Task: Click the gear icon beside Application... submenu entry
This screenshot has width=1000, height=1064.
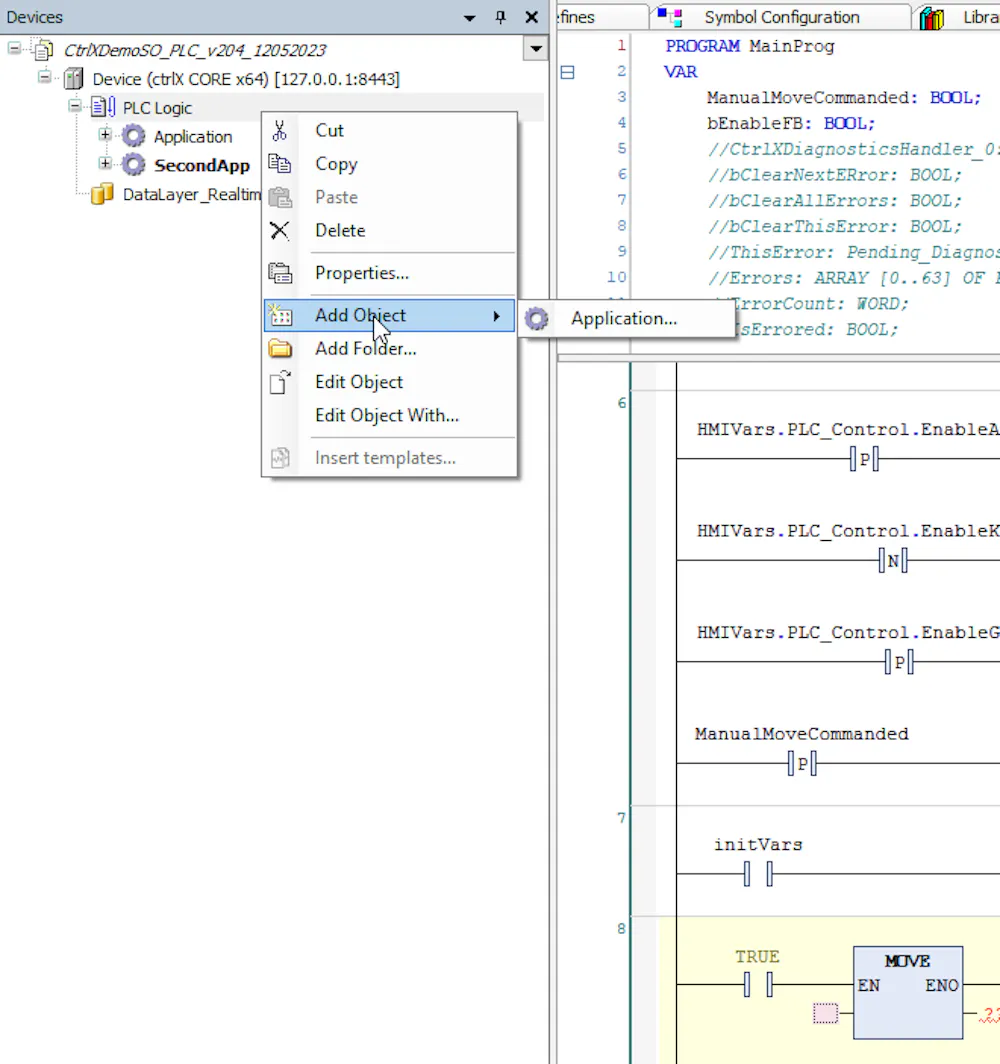Action: 536,318
